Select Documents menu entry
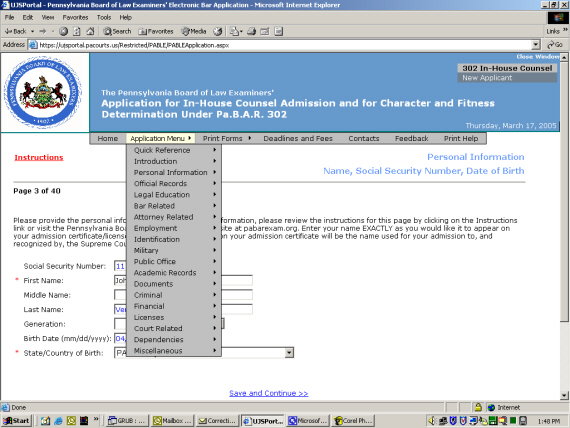The height and width of the screenshot is (428, 570). pyautogui.click(x=174, y=284)
